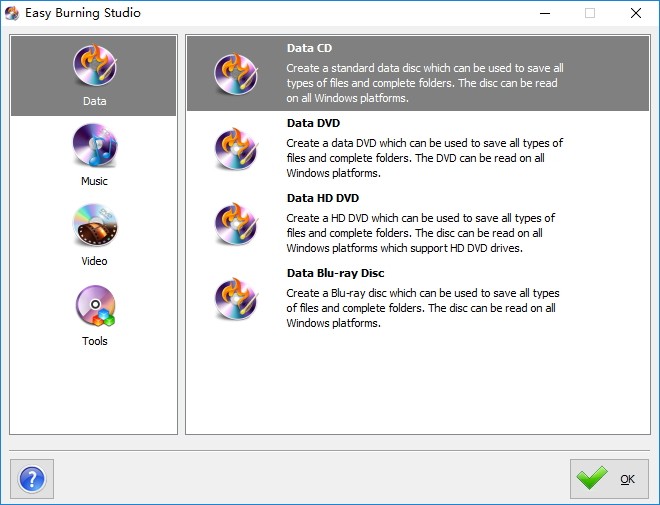Image resolution: width=660 pixels, height=505 pixels.
Task: Click the Data DVD flame disc icon
Action: point(236,149)
